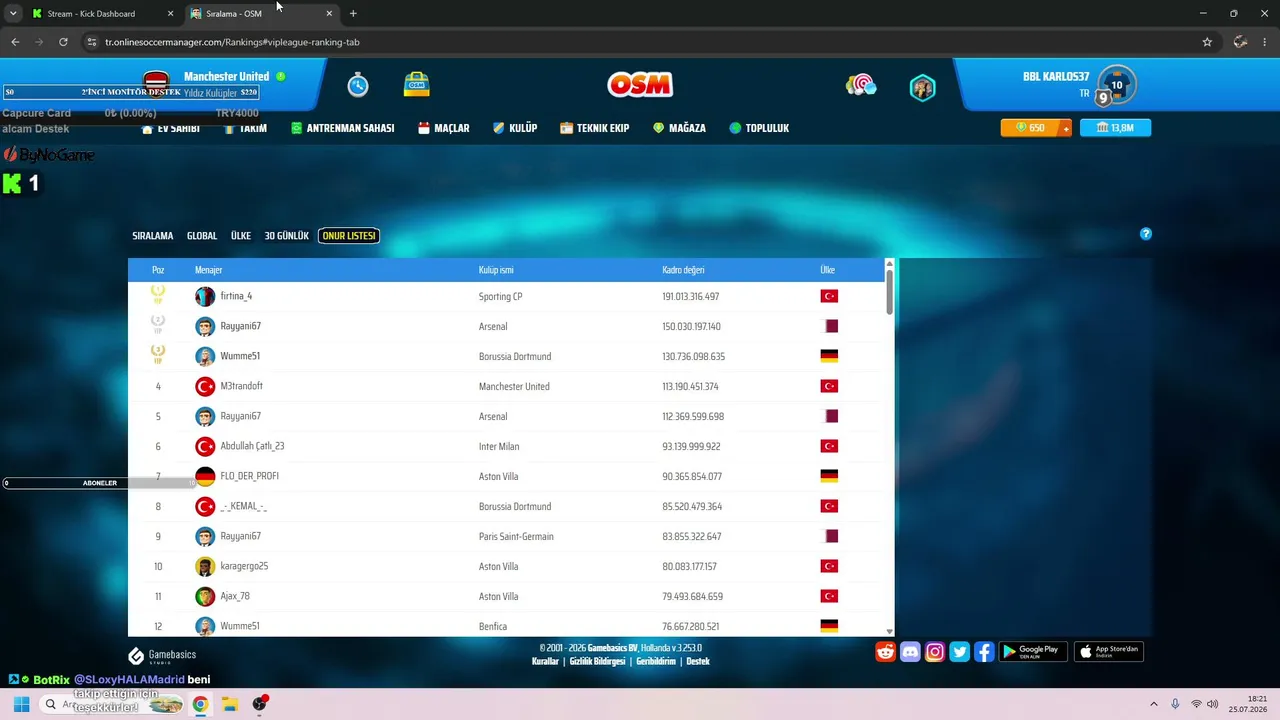Open a new browser tab
The width and height of the screenshot is (1280, 720).
(x=353, y=14)
